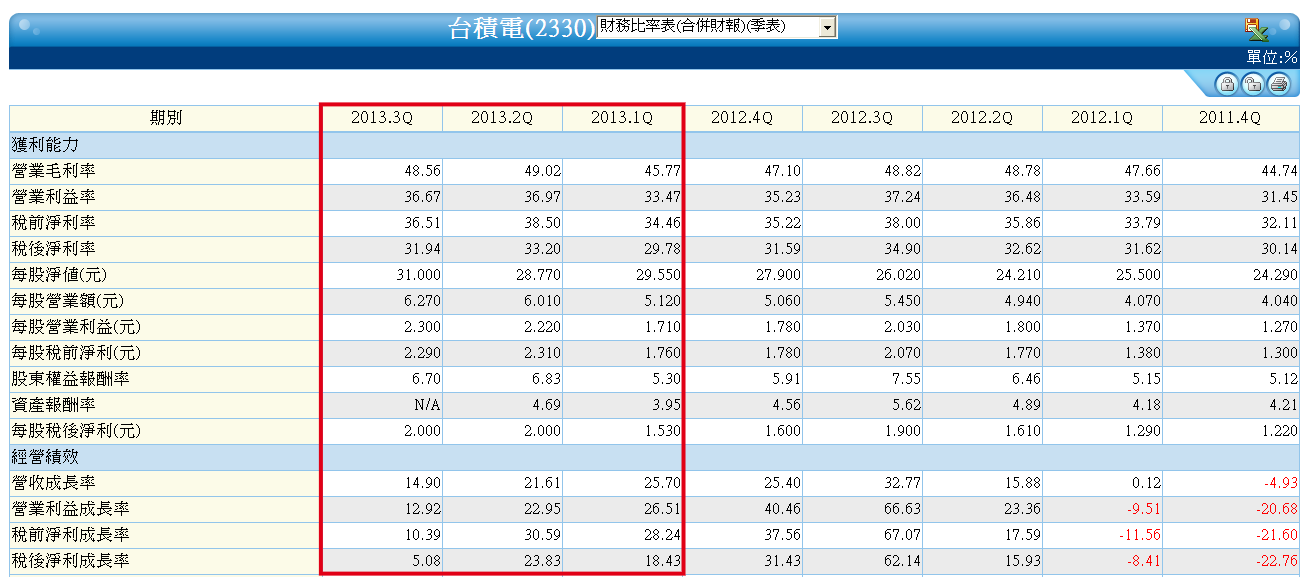Select the 2013.1Q column header
This screenshot has height=577, width=1312.
click(x=622, y=118)
